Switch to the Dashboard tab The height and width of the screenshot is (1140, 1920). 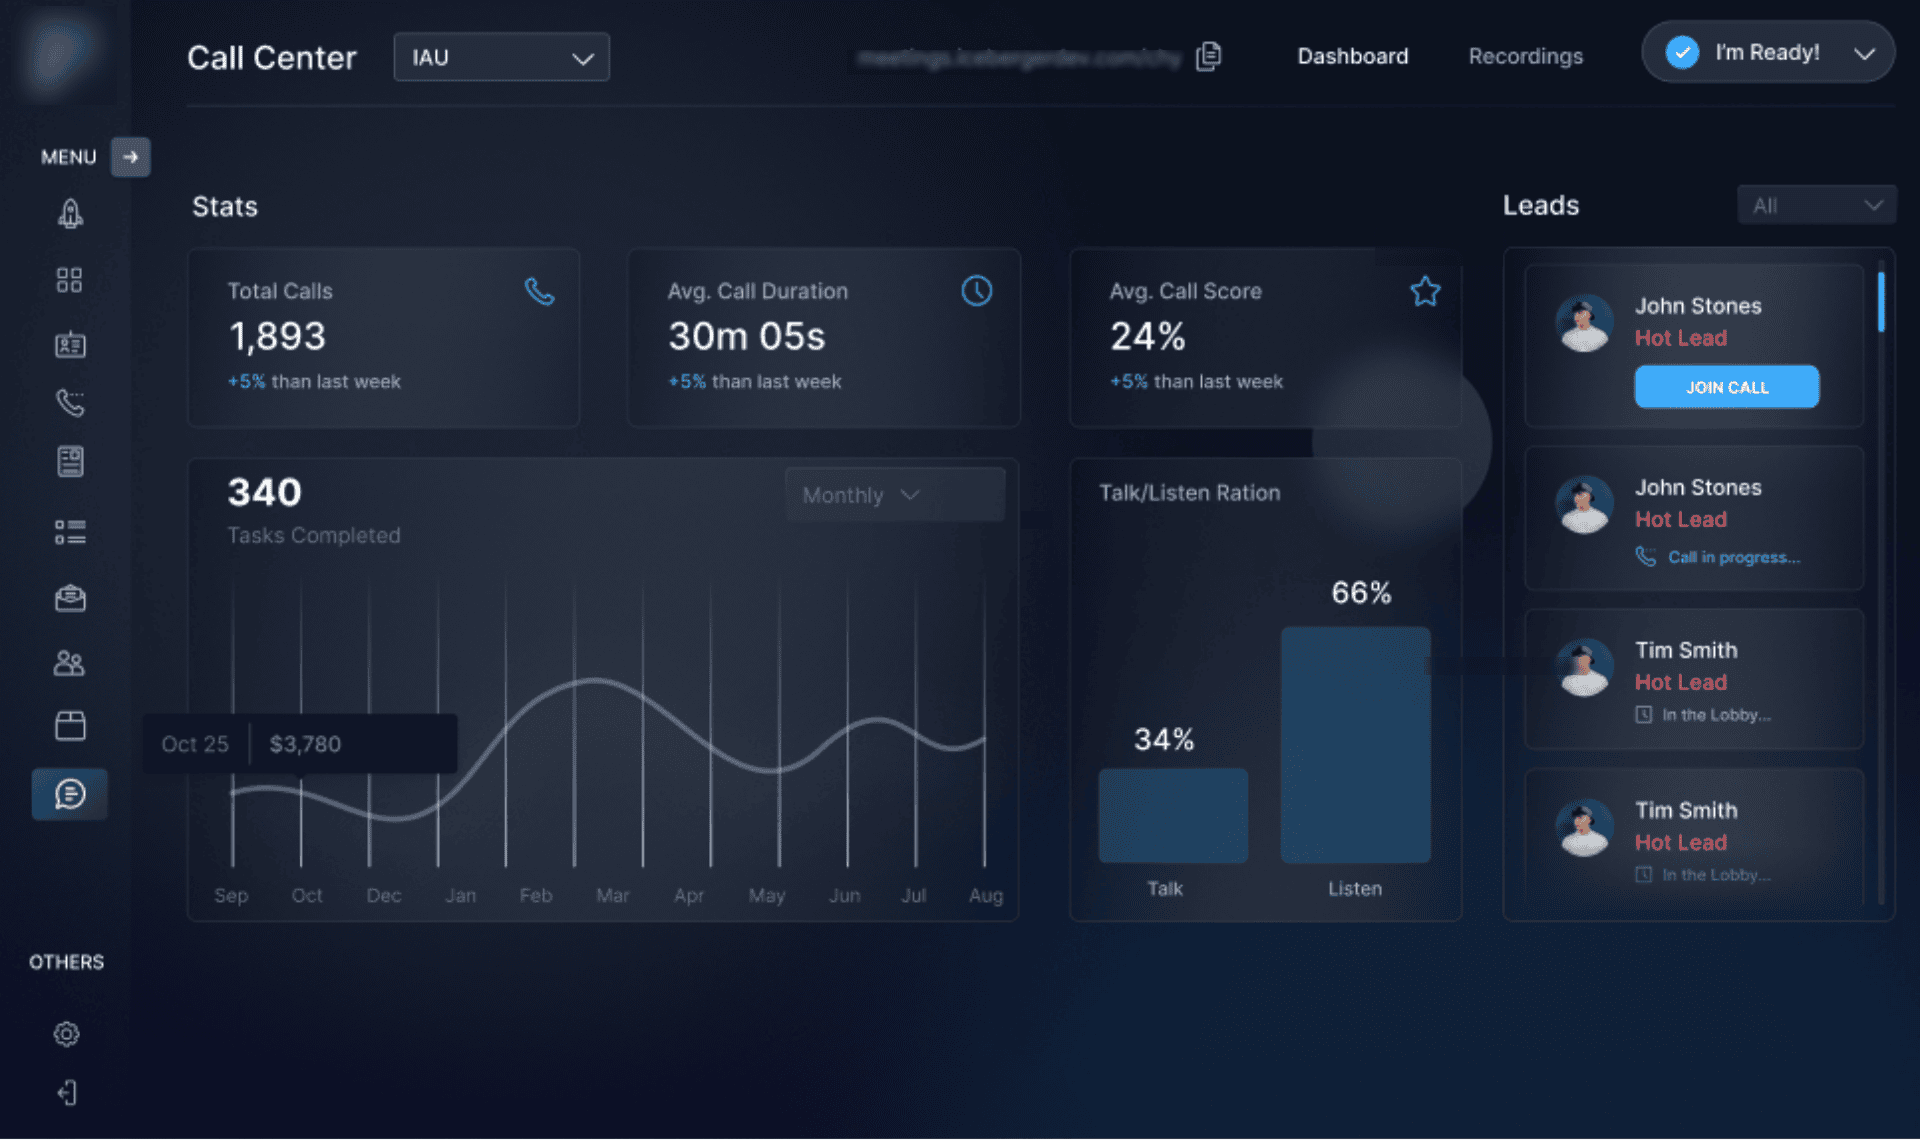tap(1353, 56)
